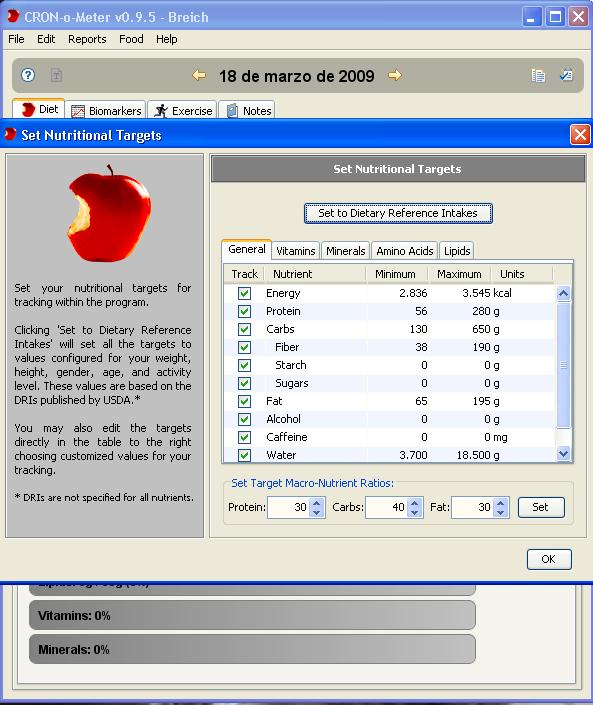Advance to next day with right arrow
This screenshot has width=593, height=705.
point(395,75)
